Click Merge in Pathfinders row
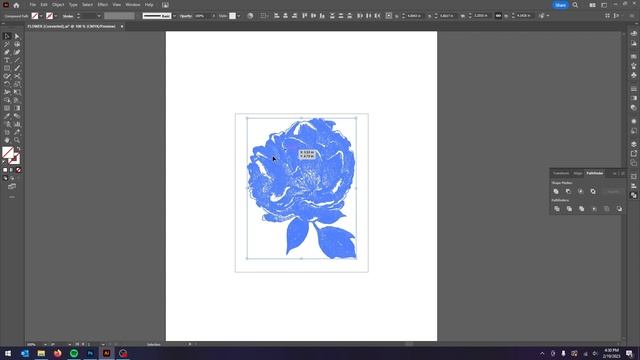 581,209
